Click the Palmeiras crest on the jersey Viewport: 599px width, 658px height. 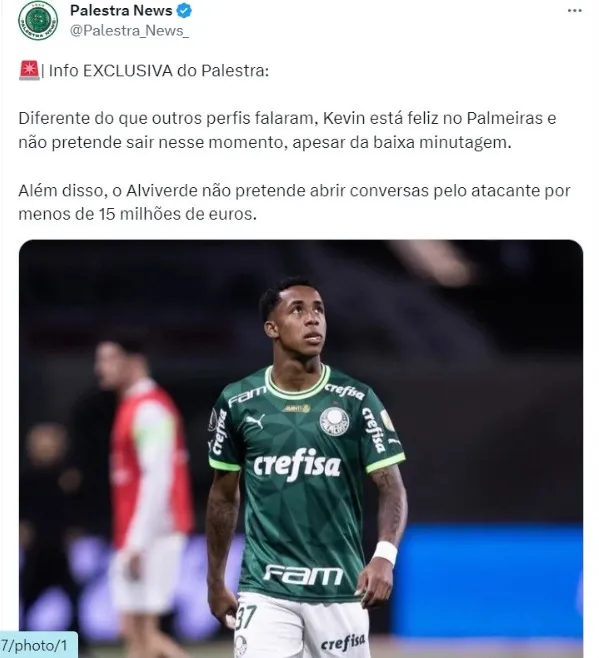click(x=335, y=421)
